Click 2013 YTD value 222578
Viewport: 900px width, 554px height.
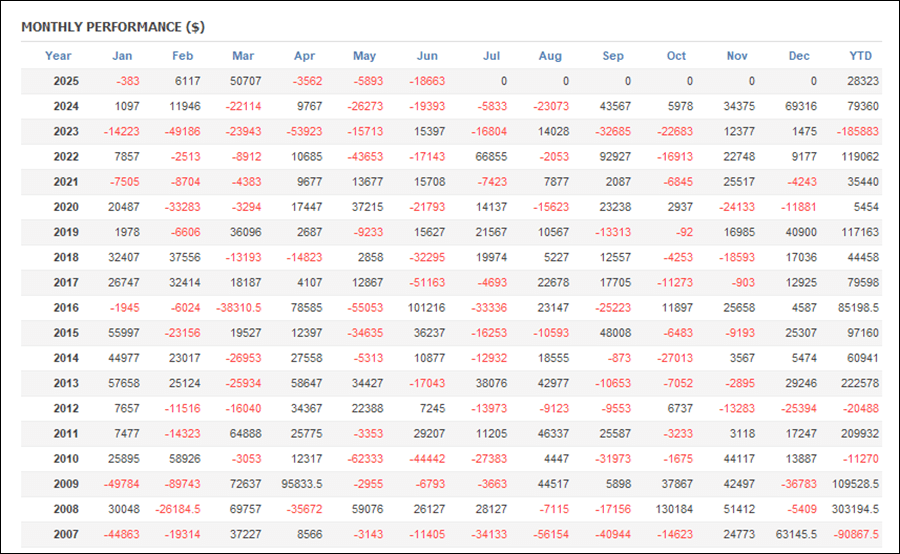point(860,383)
